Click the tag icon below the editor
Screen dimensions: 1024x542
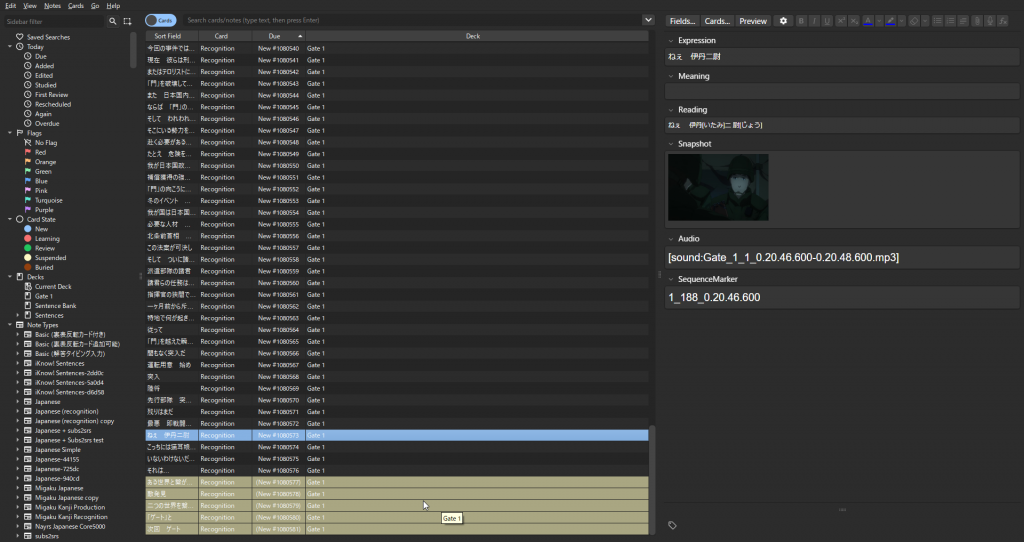pos(673,525)
